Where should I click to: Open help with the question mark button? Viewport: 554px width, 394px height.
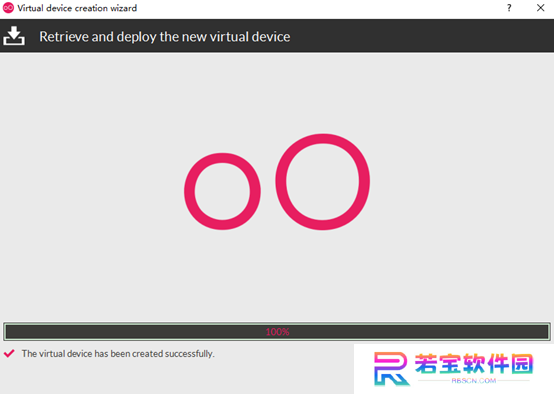pyautogui.click(x=509, y=8)
